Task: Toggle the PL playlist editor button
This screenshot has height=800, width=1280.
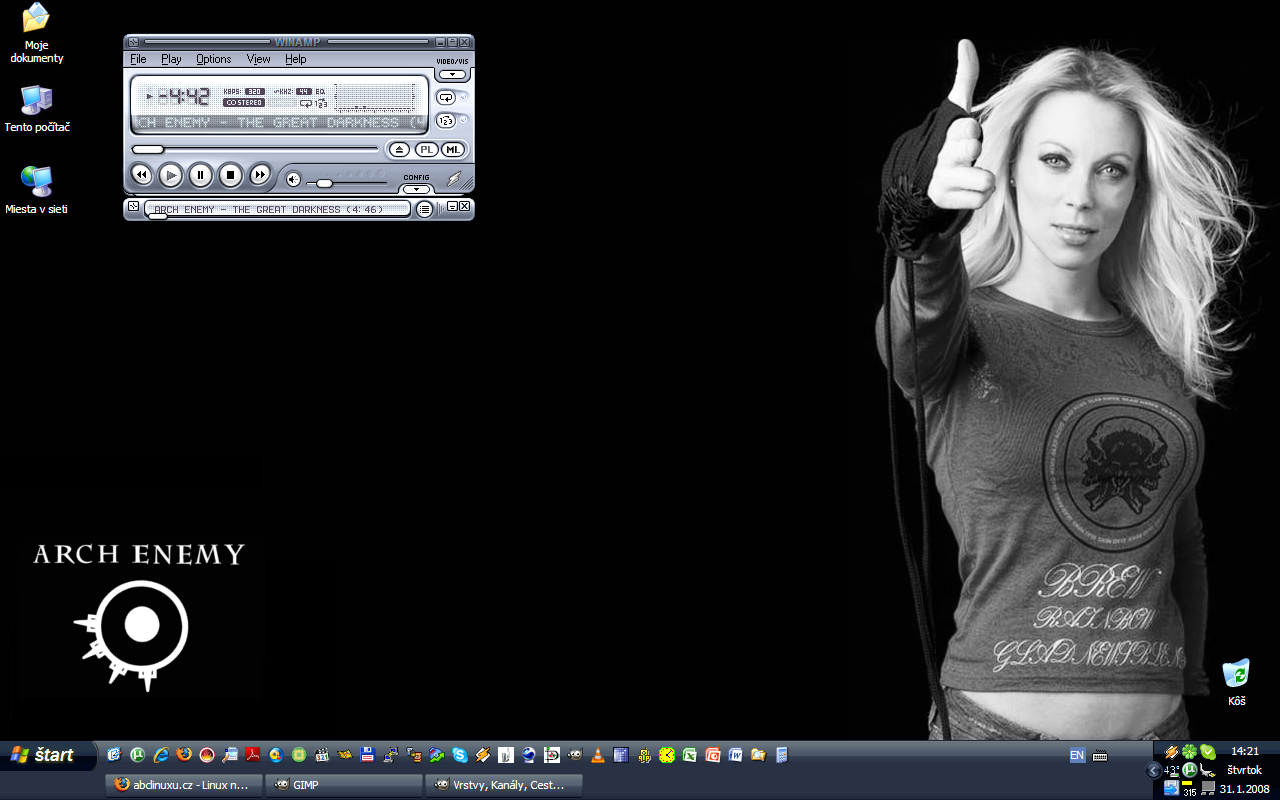Action: [427, 149]
